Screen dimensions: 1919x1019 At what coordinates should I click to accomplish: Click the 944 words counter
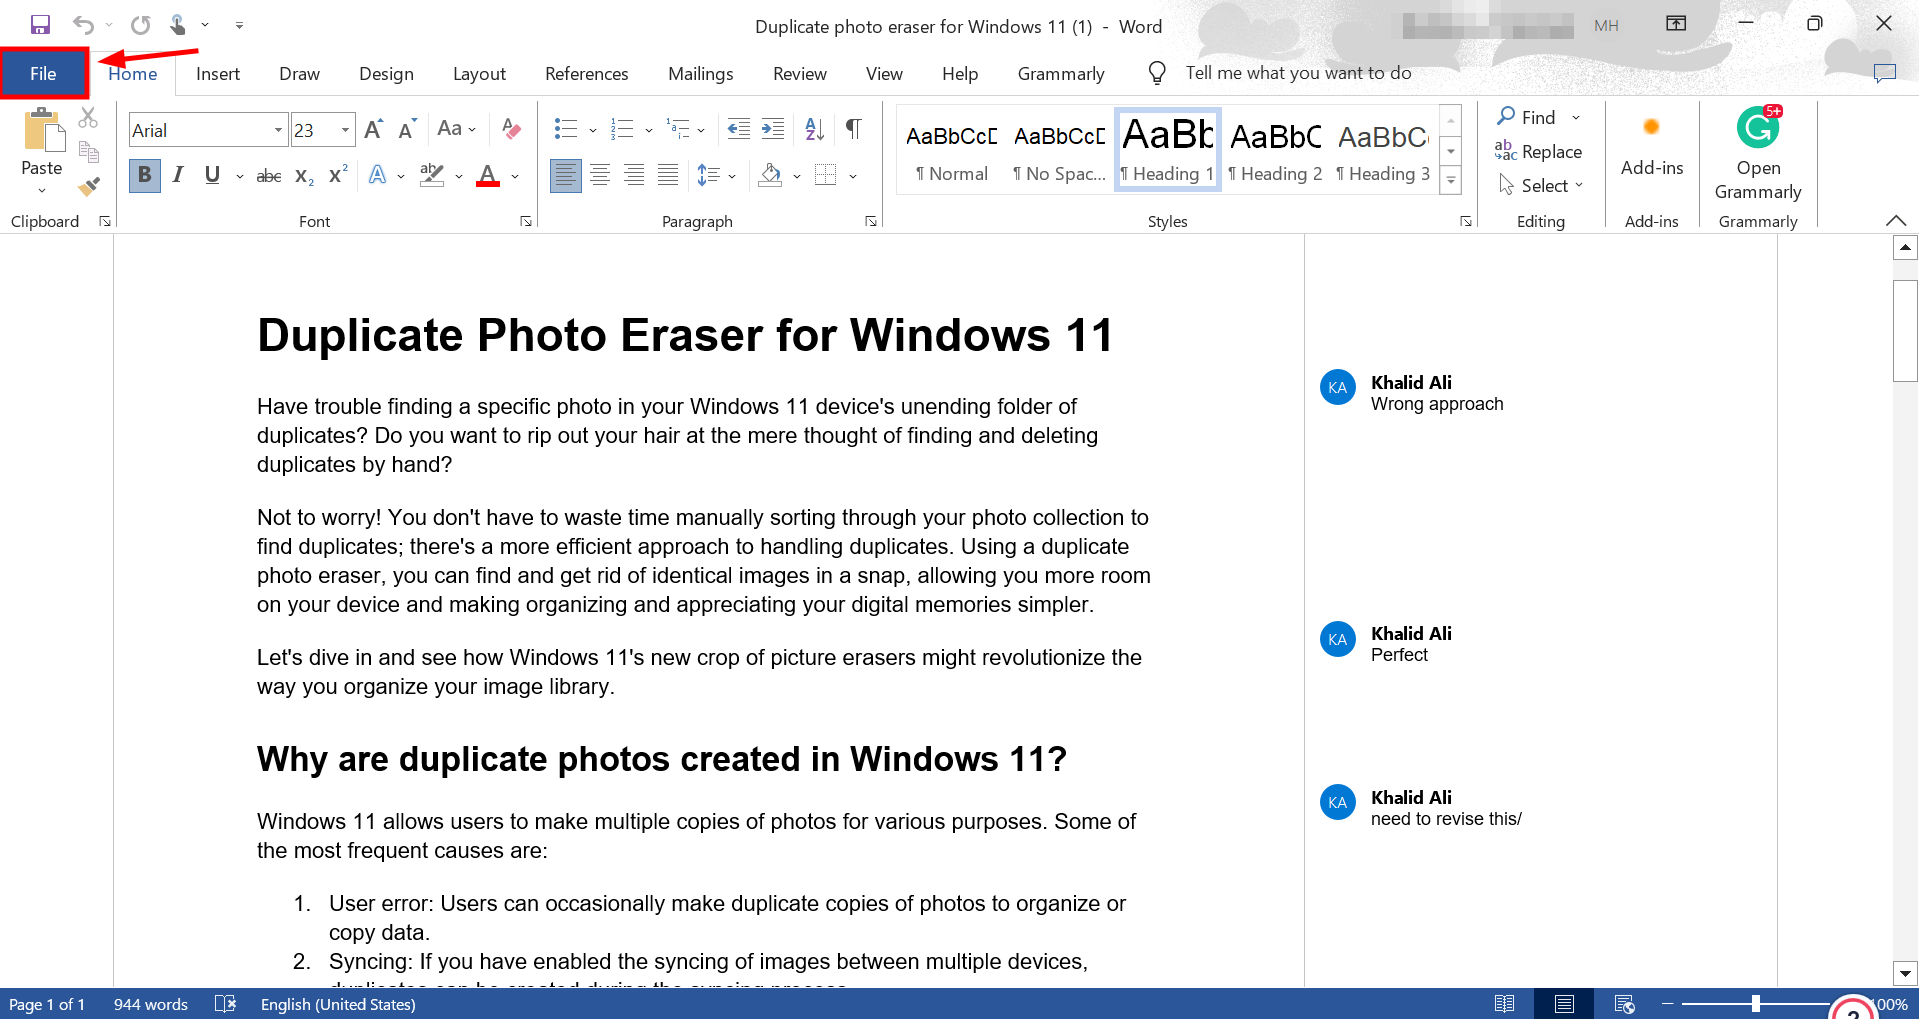click(x=150, y=1004)
